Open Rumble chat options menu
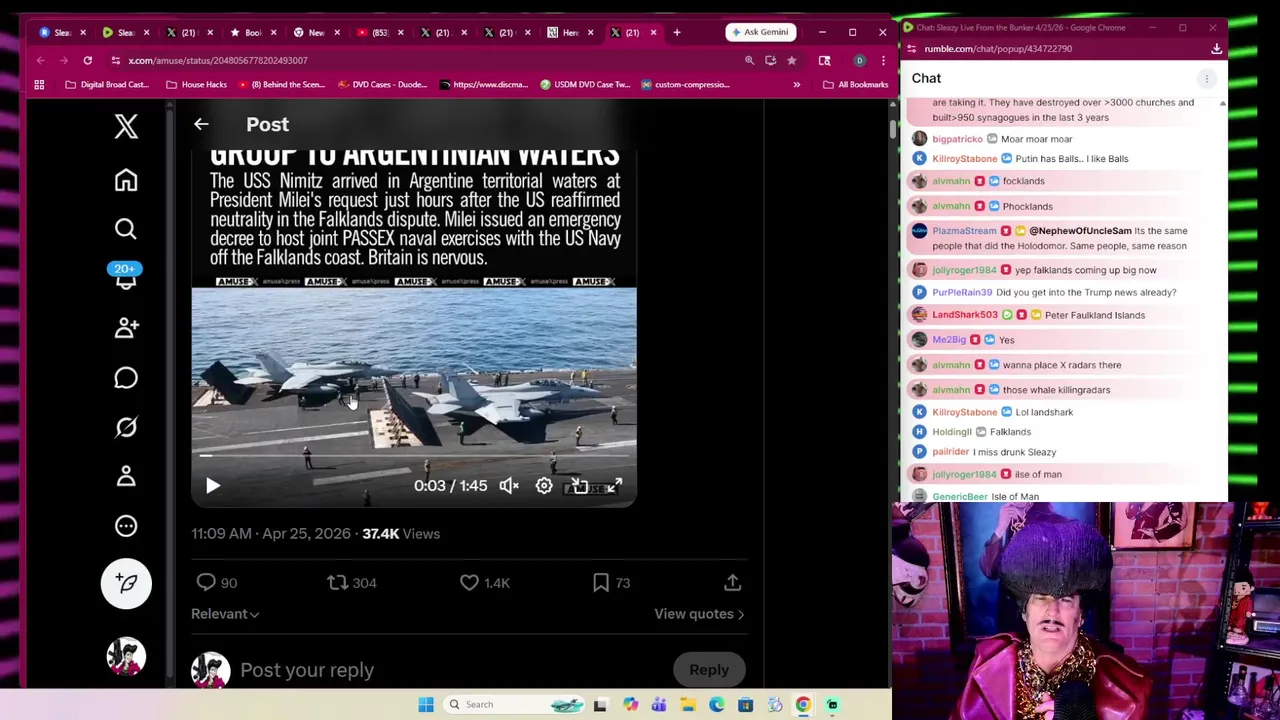This screenshot has width=1280, height=720. point(1207,78)
